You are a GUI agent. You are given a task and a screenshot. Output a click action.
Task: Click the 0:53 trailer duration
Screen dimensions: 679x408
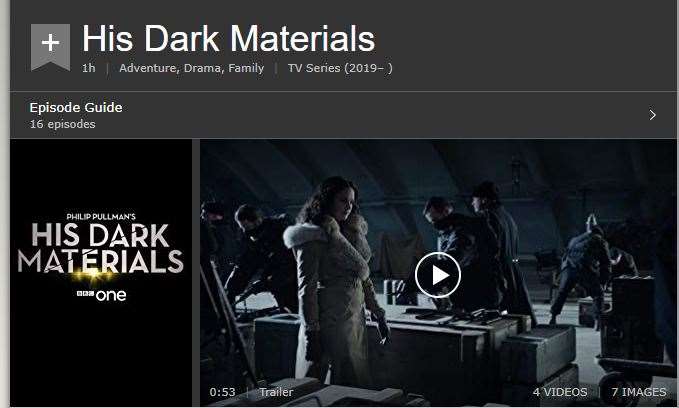click(x=222, y=392)
